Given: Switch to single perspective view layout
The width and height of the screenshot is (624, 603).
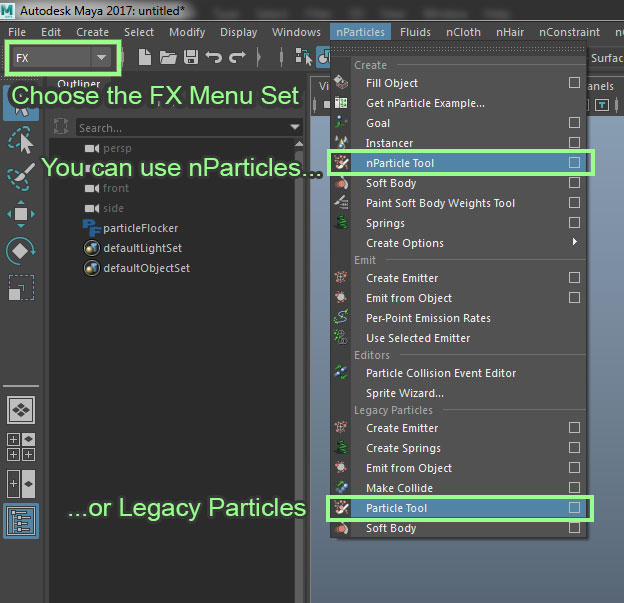Looking at the screenshot, I should (21, 410).
